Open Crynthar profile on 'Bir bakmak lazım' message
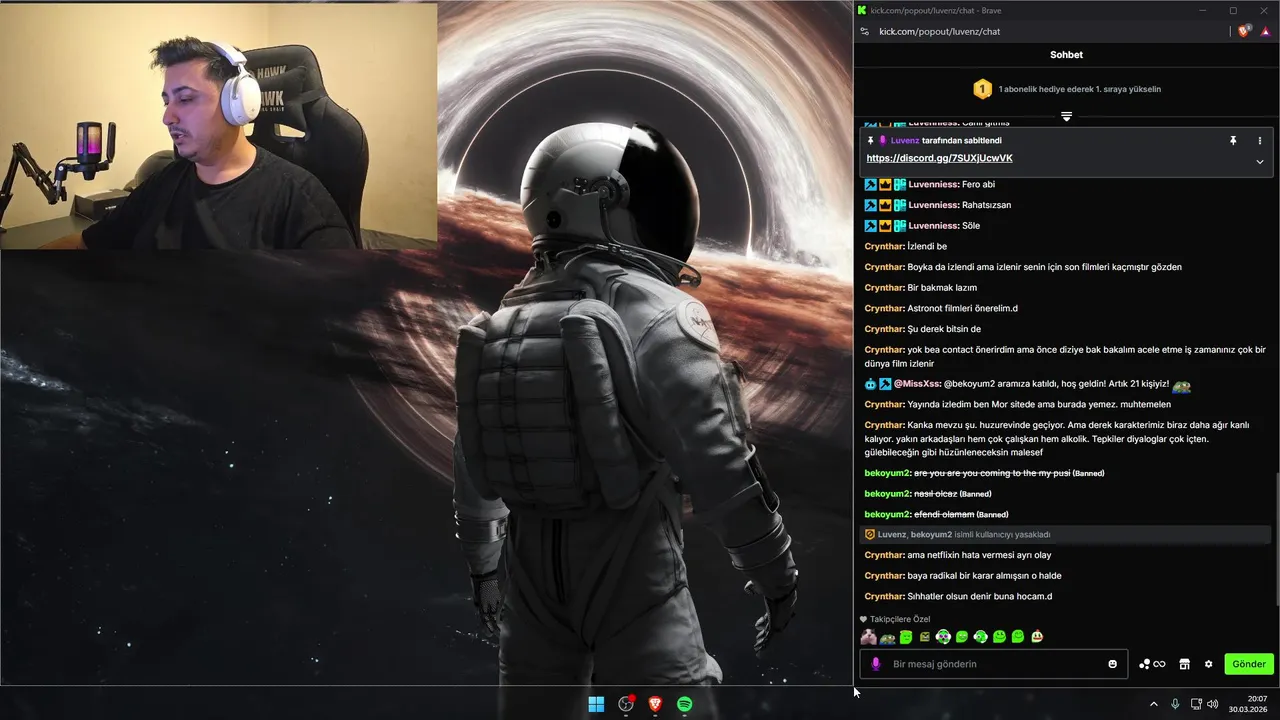This screenshot has width=1280, height=720. click(x=884, y=288)
